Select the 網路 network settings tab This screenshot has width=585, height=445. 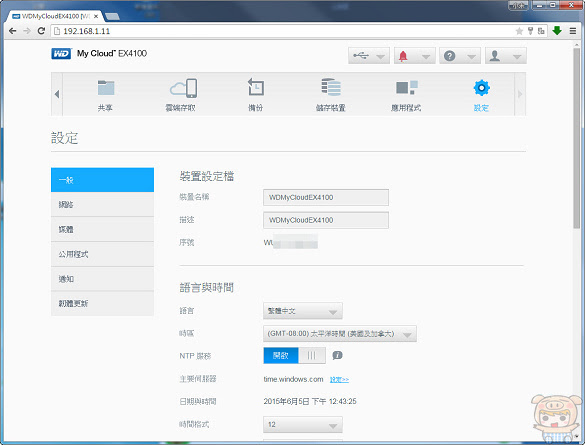click(x=102, y=204)
